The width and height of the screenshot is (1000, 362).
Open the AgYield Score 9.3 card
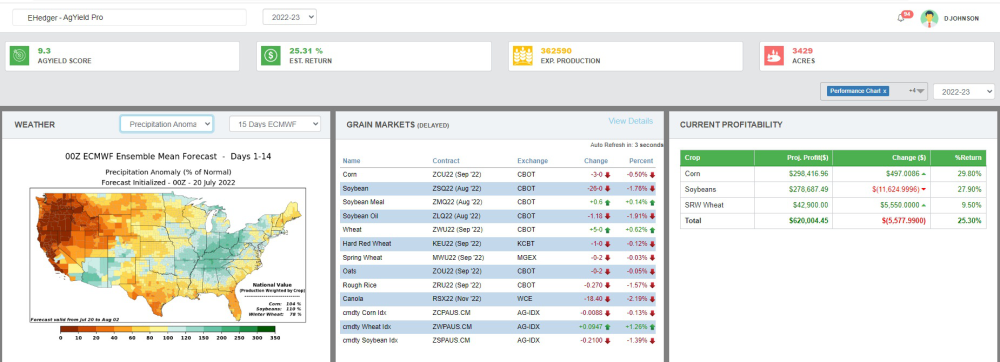(x=122, y=57)
